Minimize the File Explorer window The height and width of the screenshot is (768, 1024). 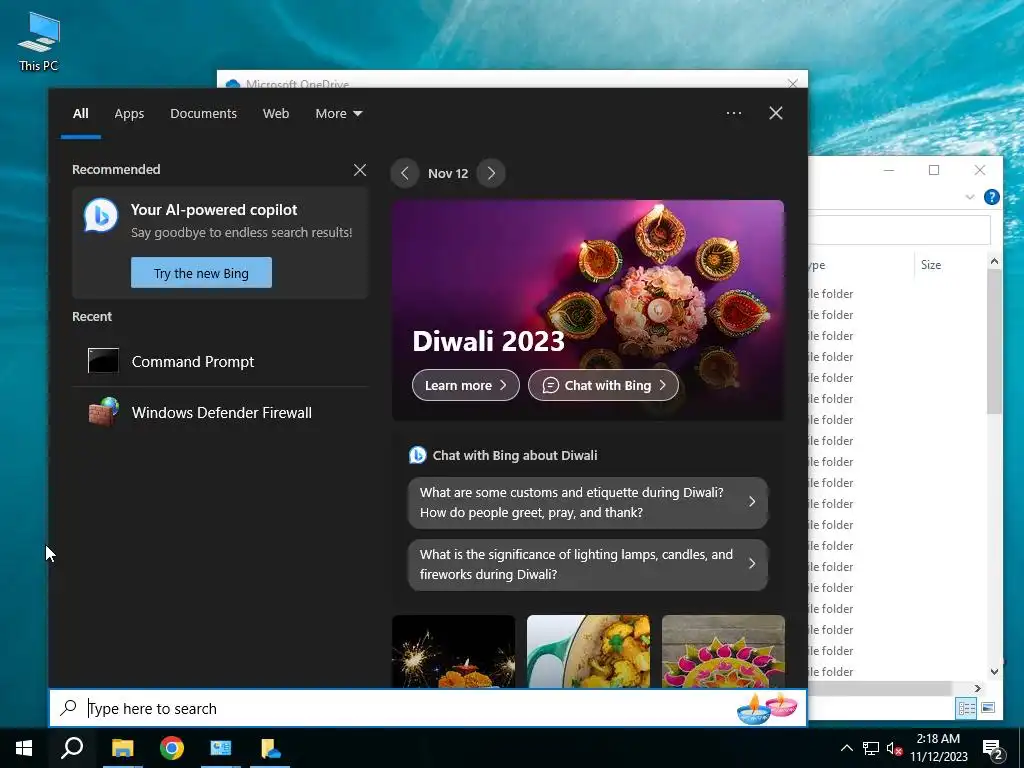click(889, 170)
